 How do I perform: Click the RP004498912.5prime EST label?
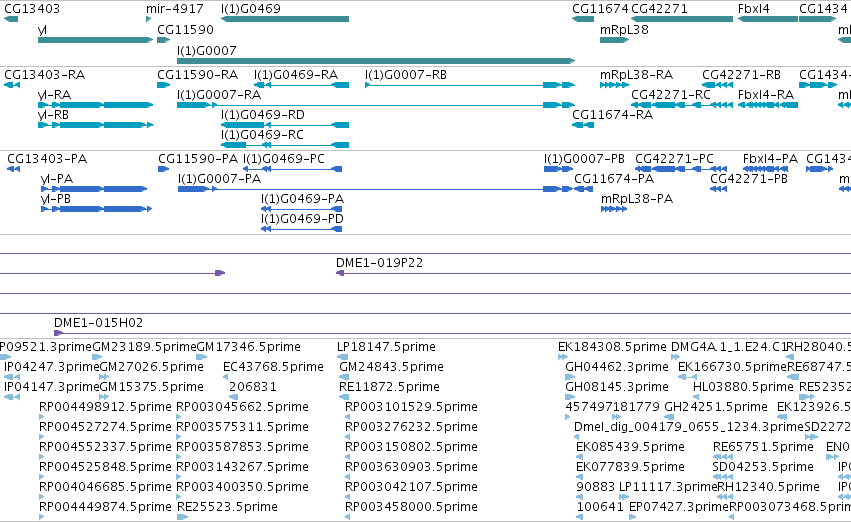coord(105,408)
